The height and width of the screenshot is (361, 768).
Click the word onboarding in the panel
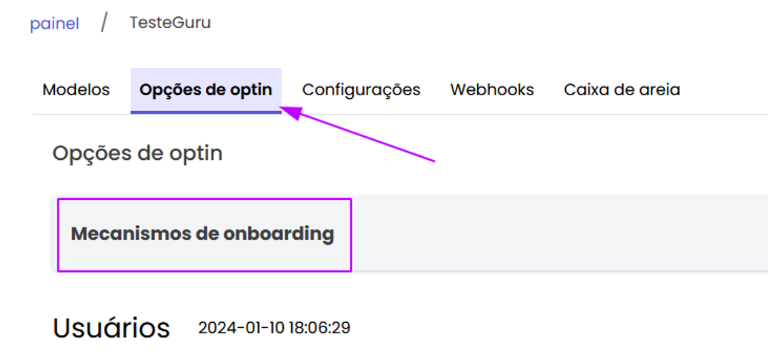tap(279, 234)
